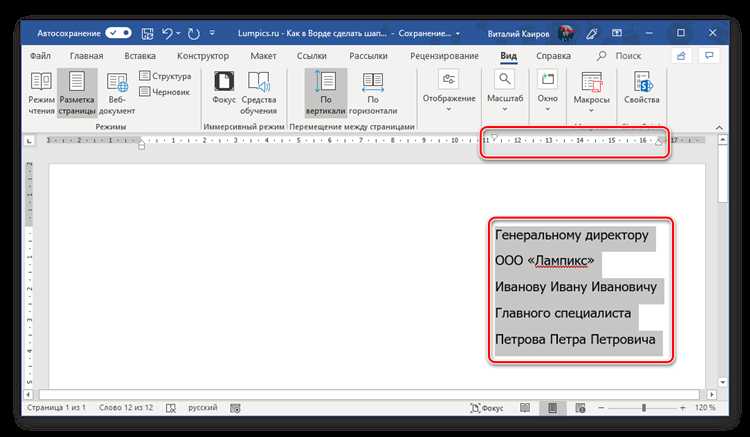
Task: Open Ribbon Display Options icon
Action: [617, 33]
